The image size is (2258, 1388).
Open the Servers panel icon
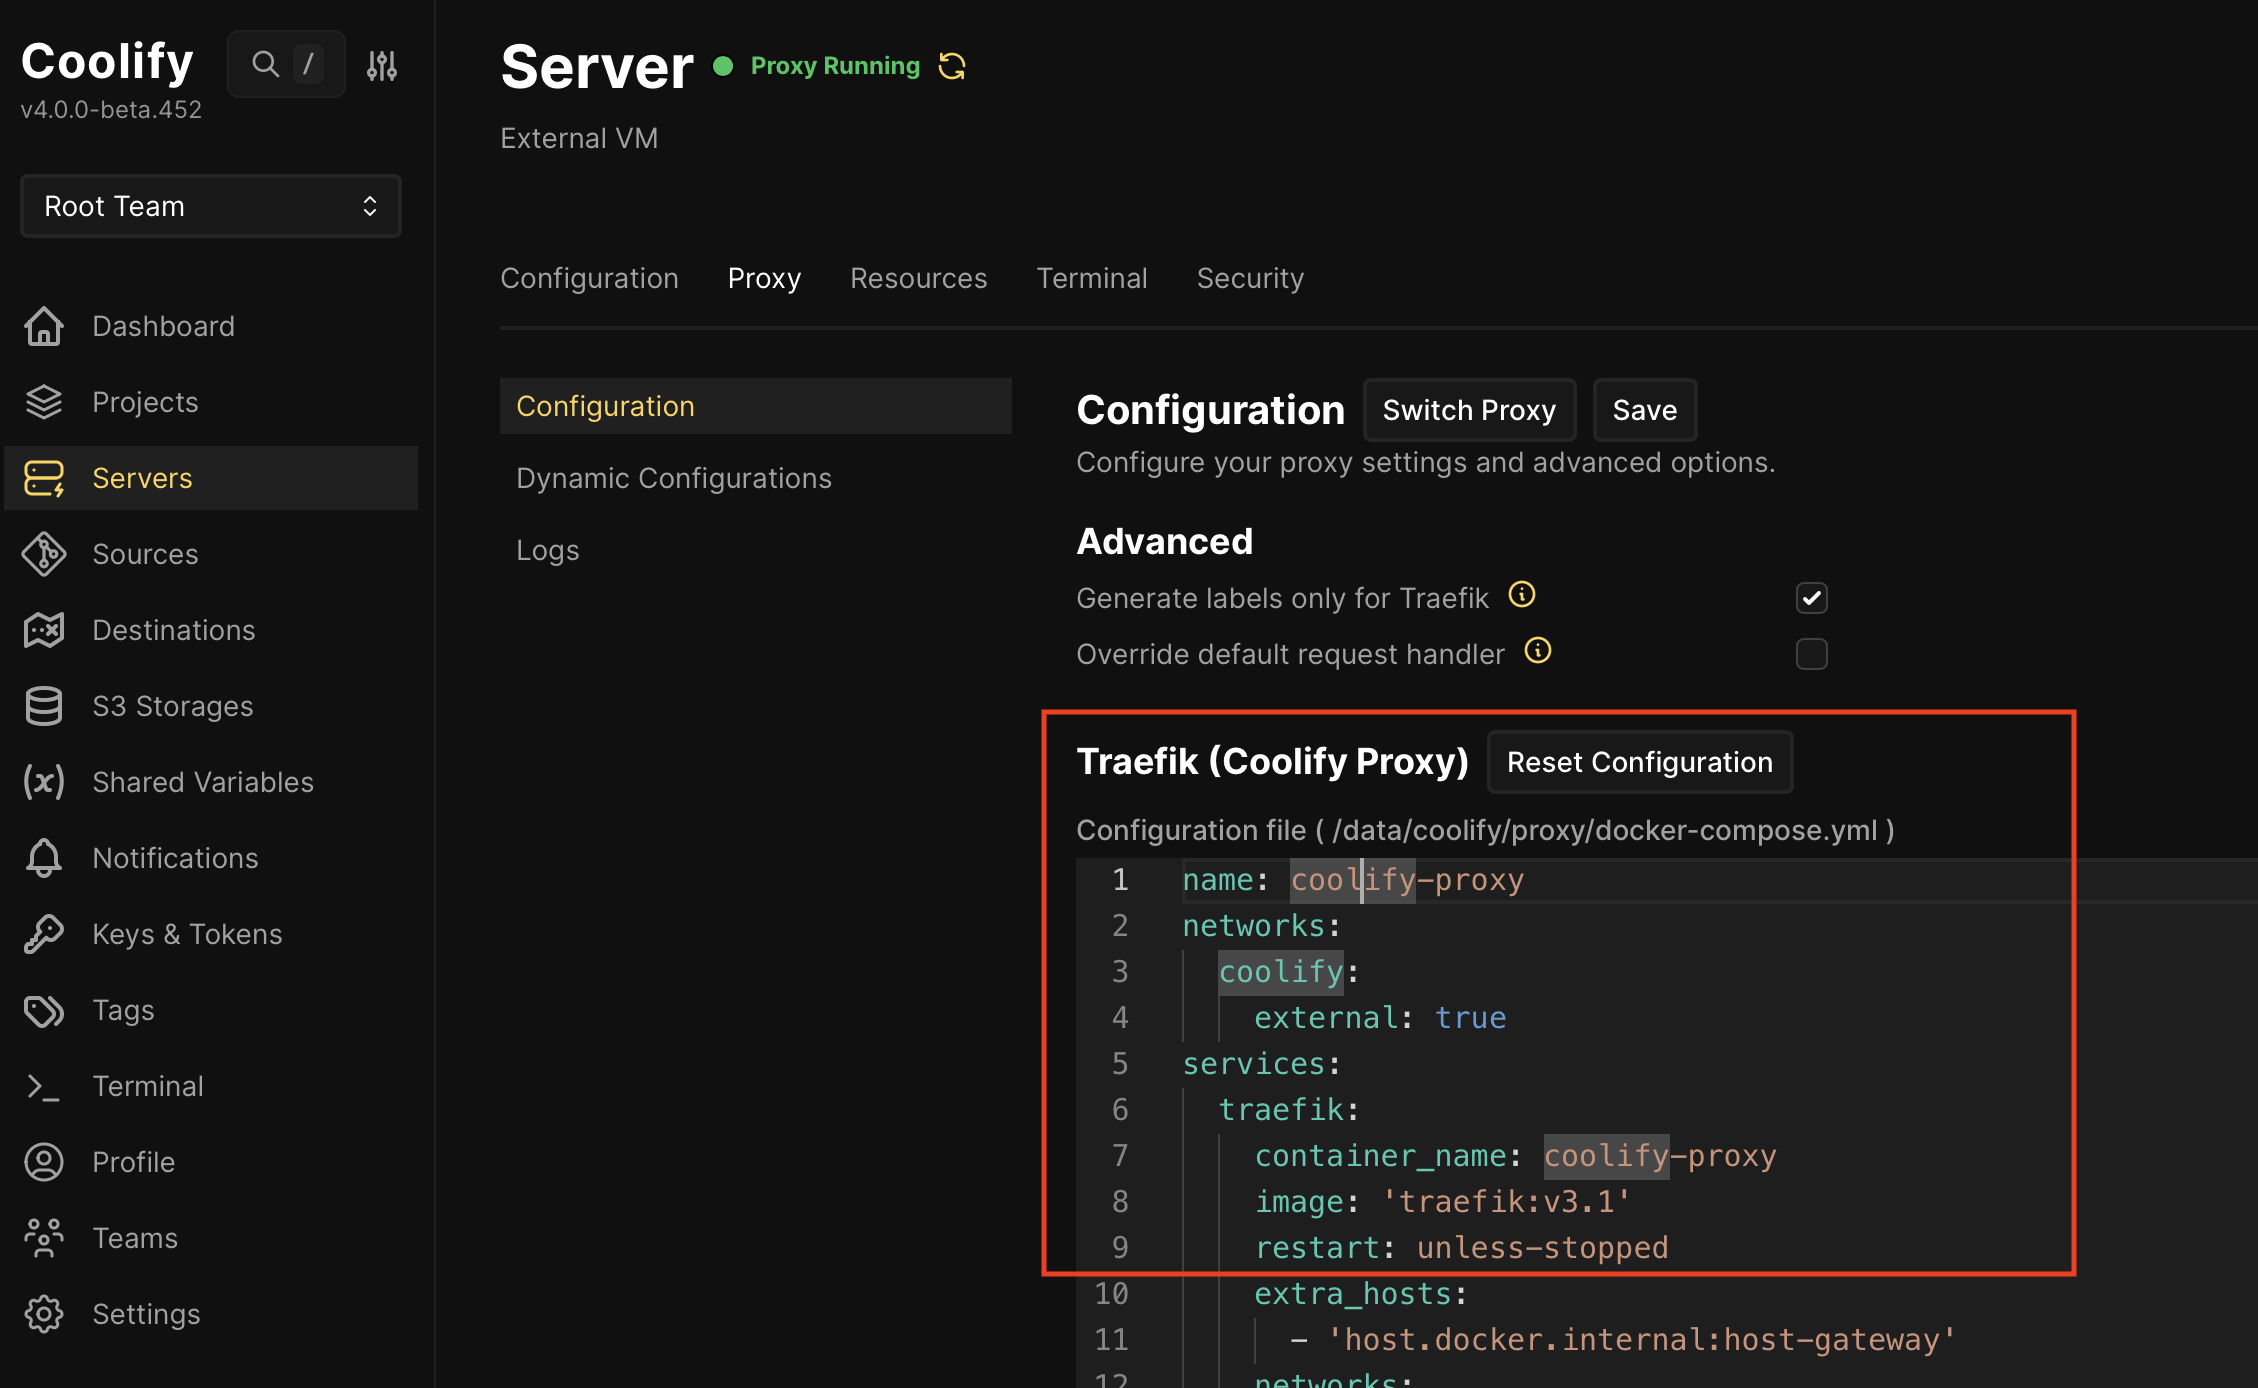44,478
